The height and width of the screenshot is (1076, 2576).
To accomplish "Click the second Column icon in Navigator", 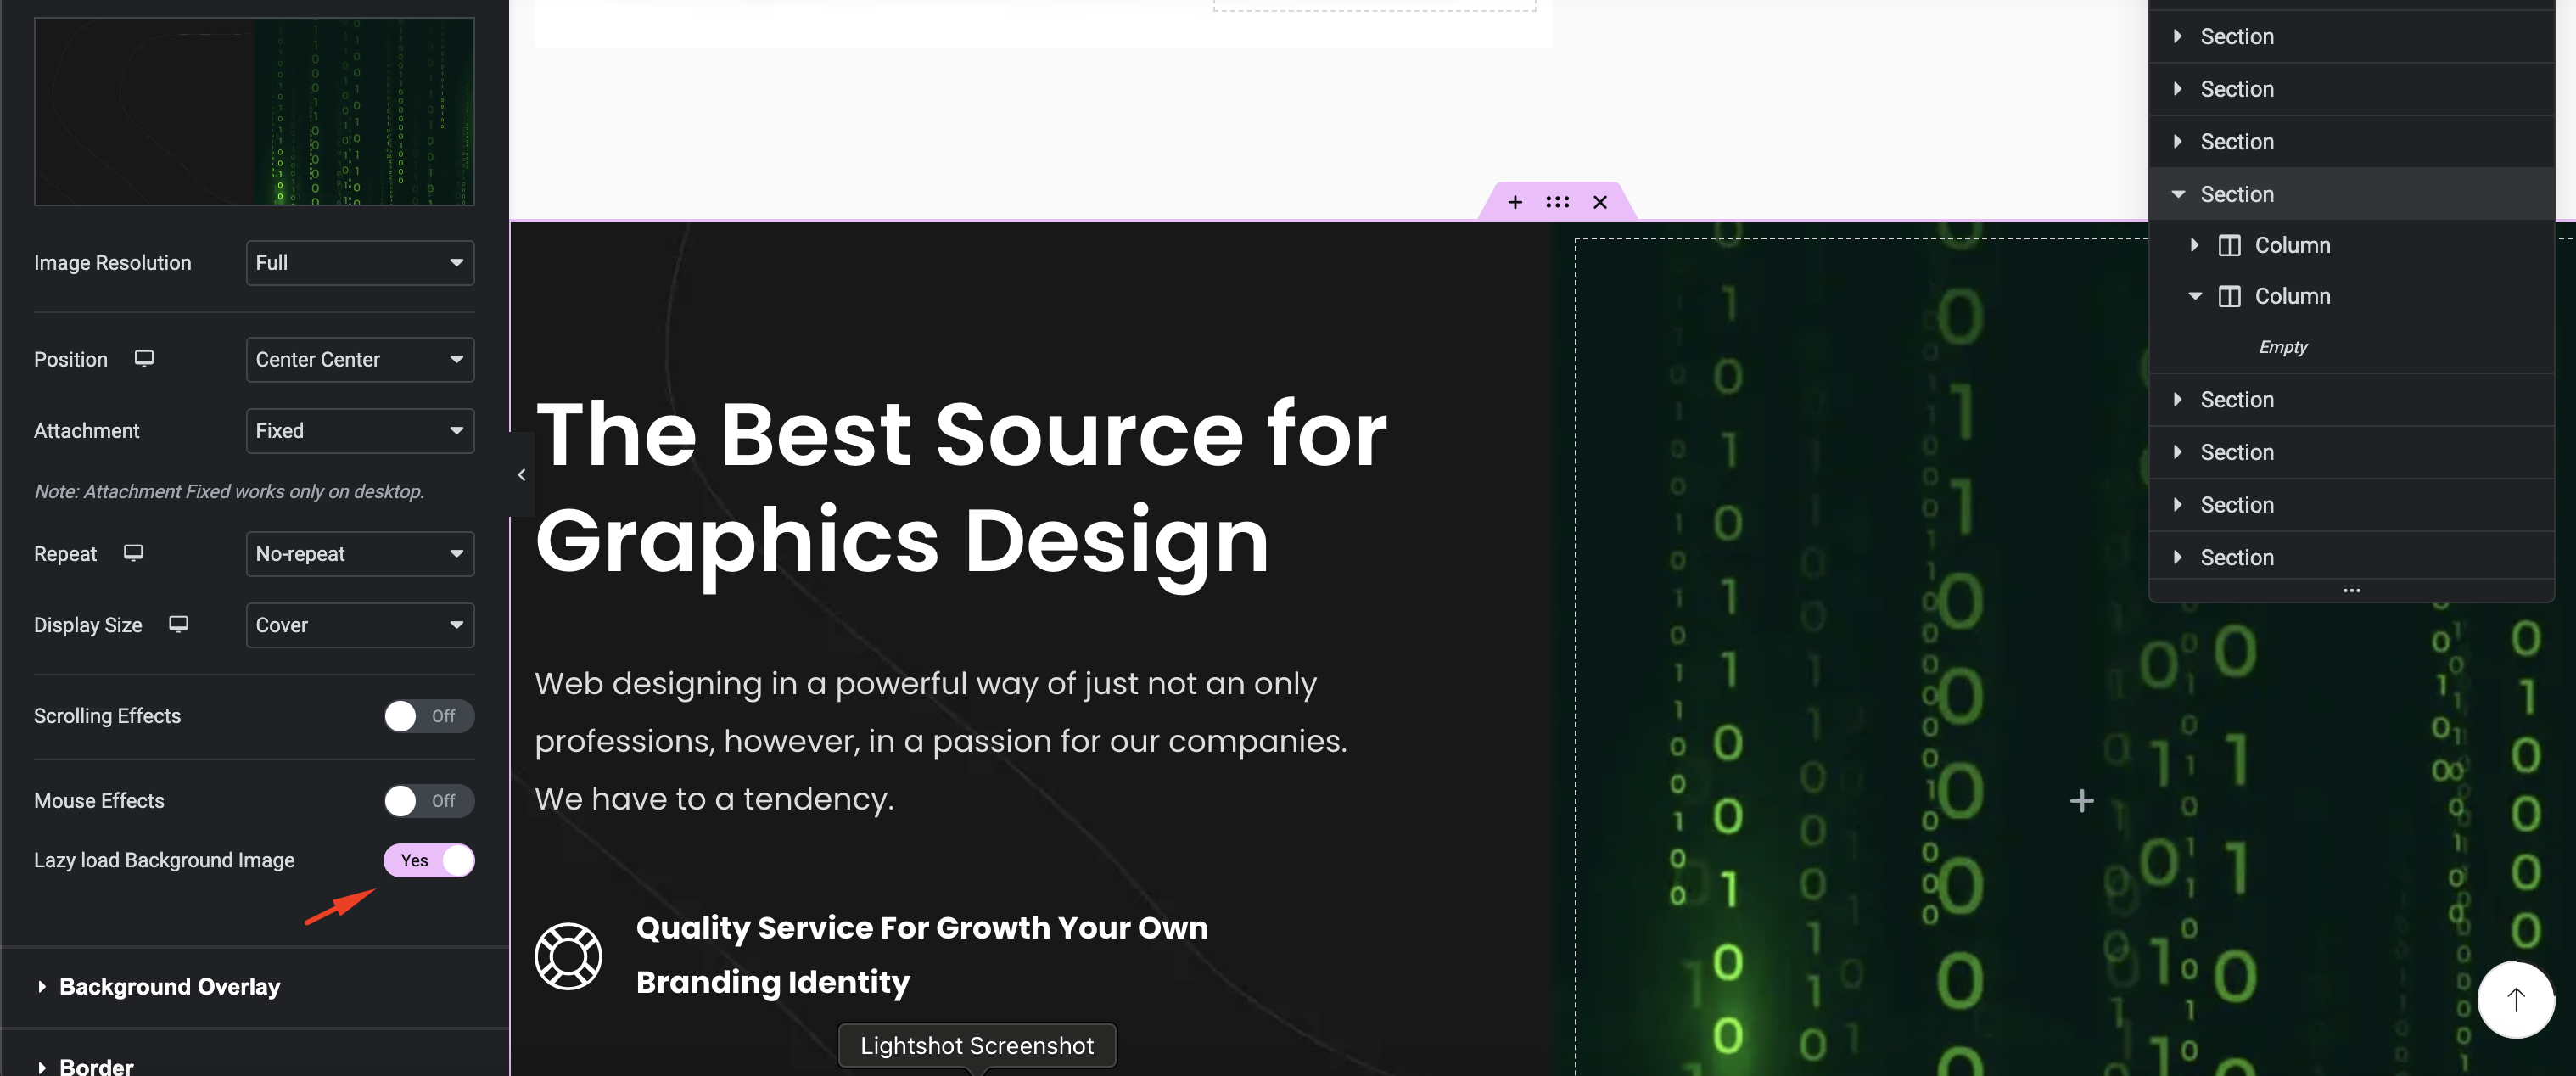I will (x=2229, y=296).
